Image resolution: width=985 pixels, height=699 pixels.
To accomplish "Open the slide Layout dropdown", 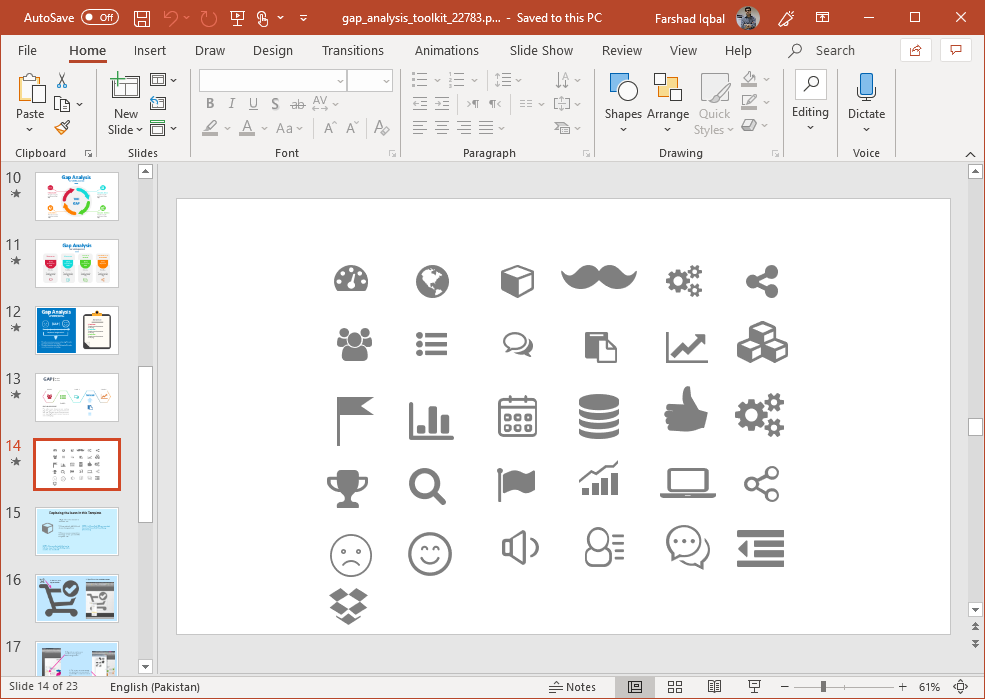I will tap(163, 80).
